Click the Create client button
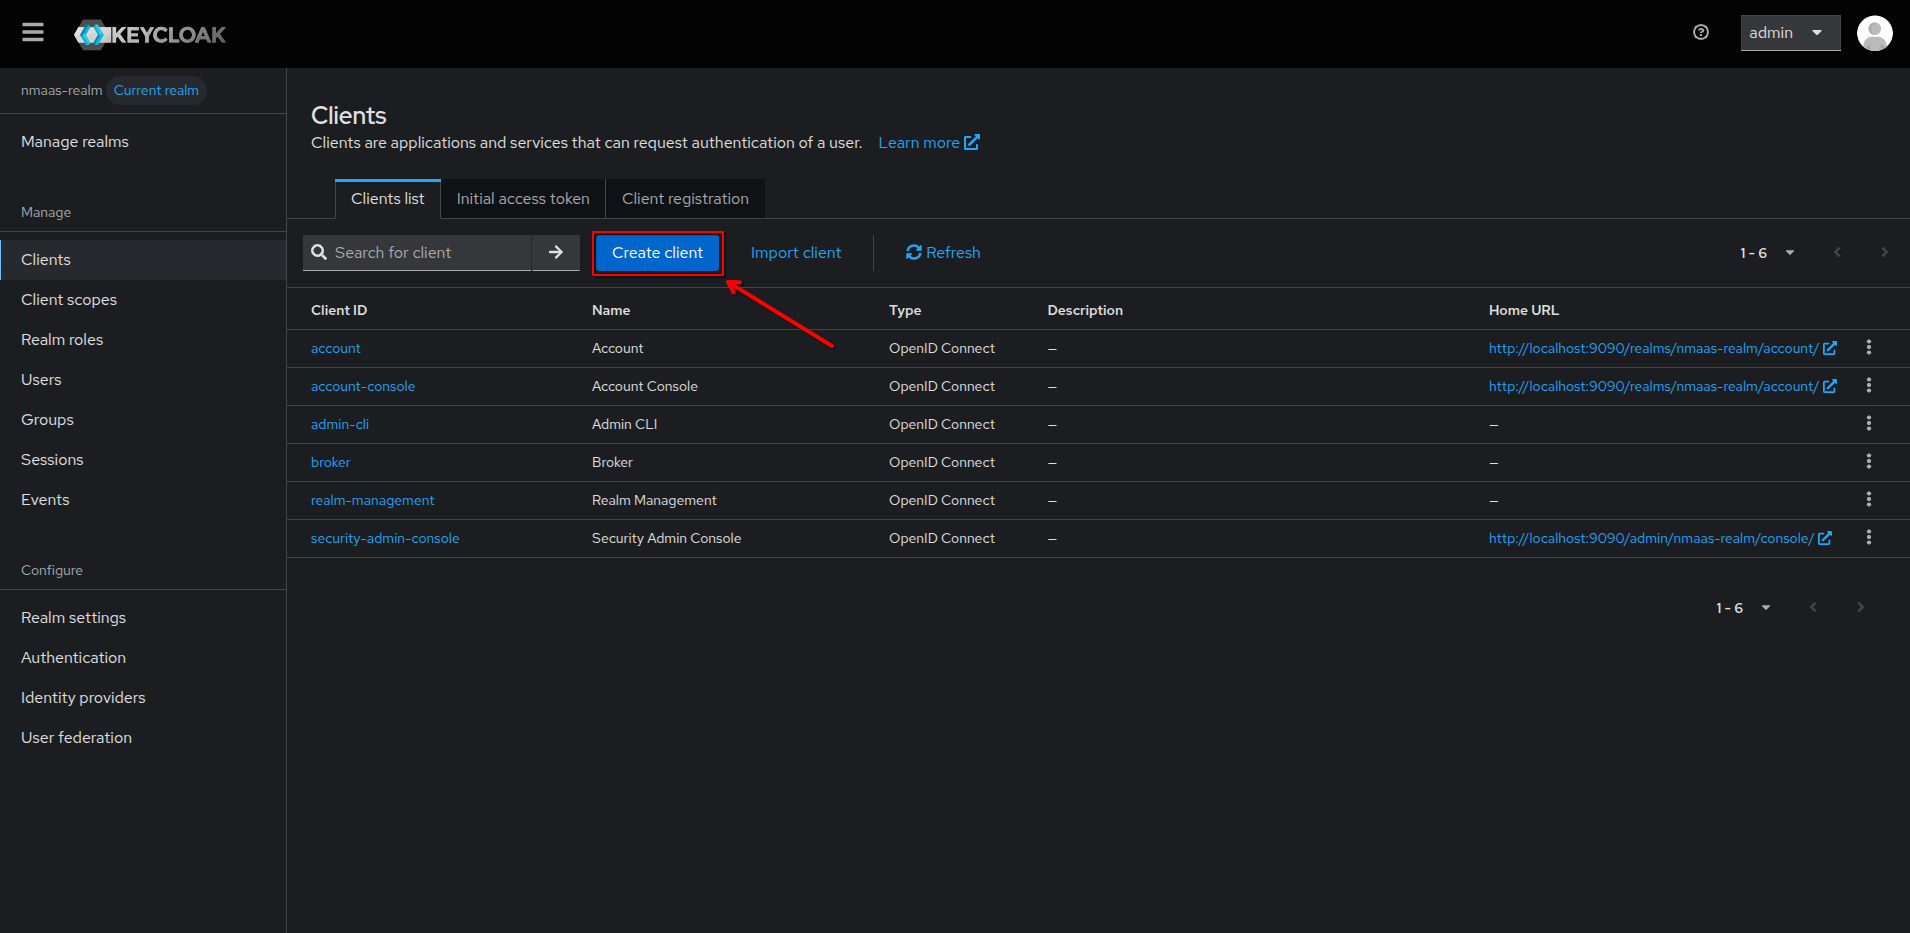Viewport: 1910px width, 933px height. [x=657, y=253]
